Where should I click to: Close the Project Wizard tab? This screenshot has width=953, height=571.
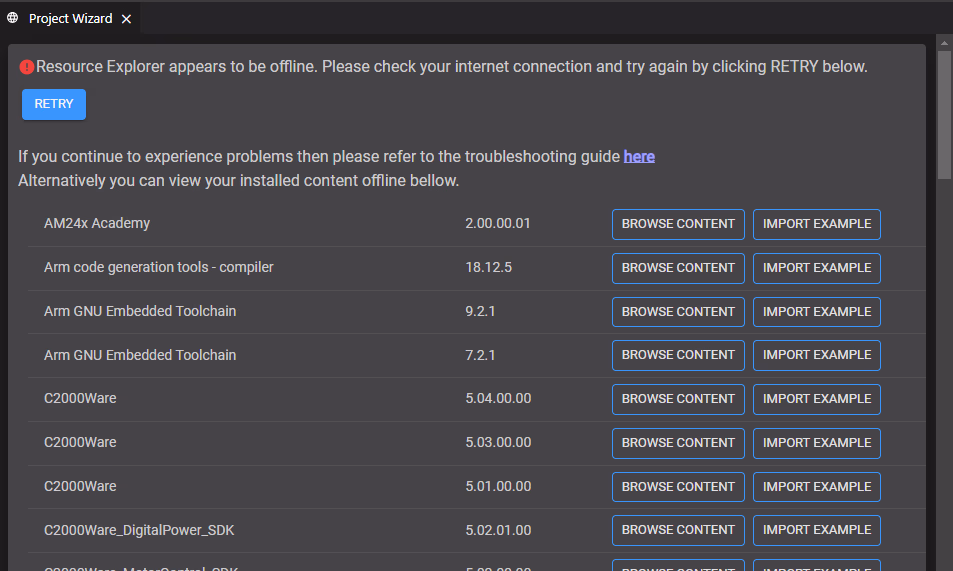coord(126,19)
